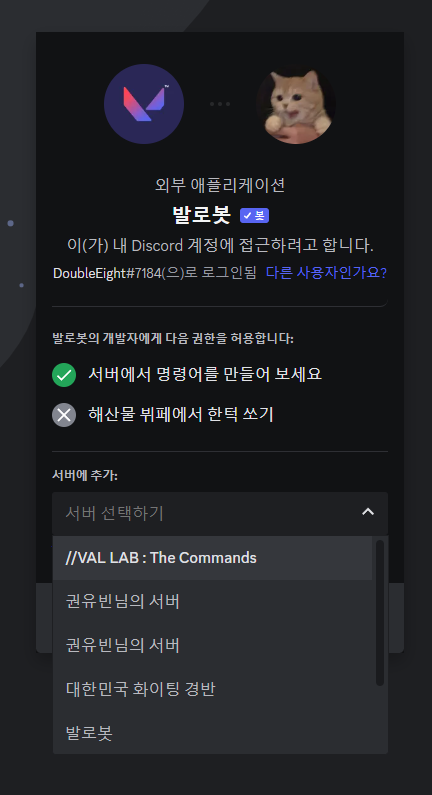Collapse the server list with the chevron arrow
This screenshot has width=432, height=795.
(x=368, y=512)
